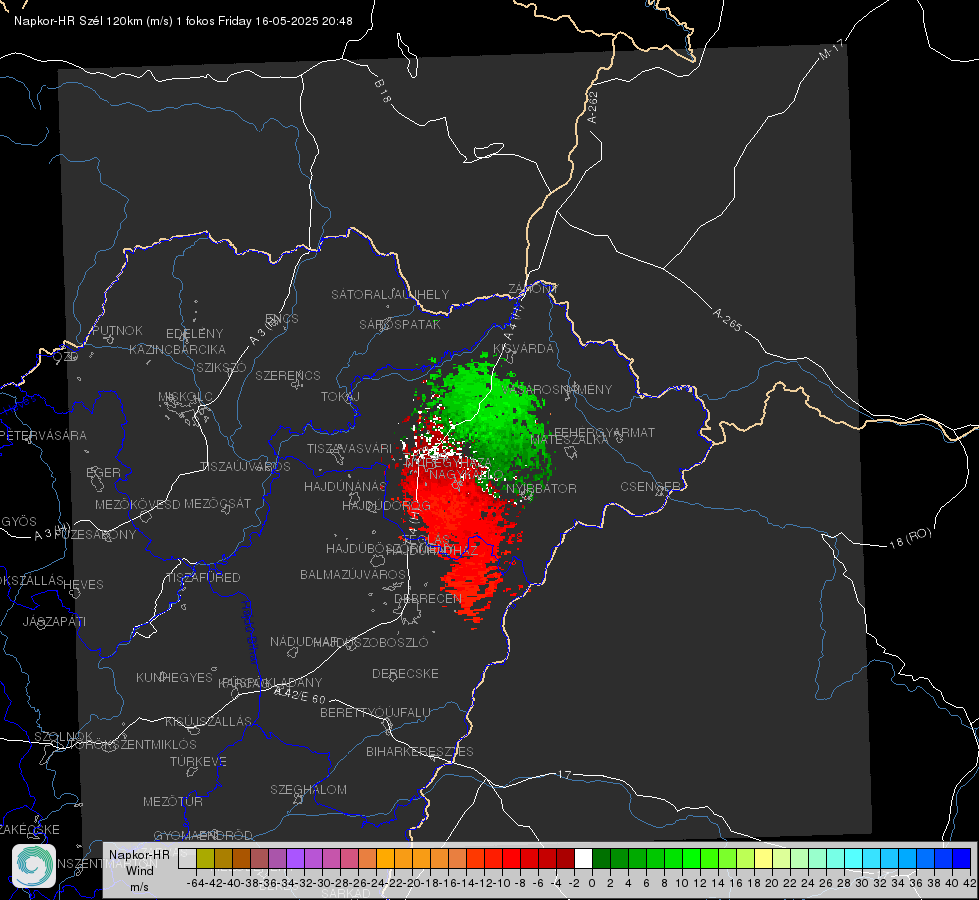979x900 pixels.
Task: Click the SZEGHALOM city label
Action: [308, 789]
